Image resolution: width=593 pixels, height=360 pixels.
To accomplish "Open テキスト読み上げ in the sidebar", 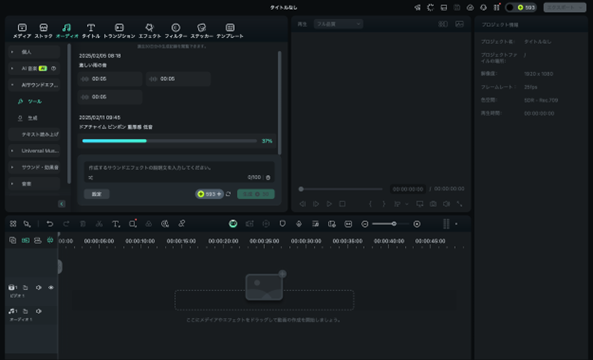I will point(34,134).
